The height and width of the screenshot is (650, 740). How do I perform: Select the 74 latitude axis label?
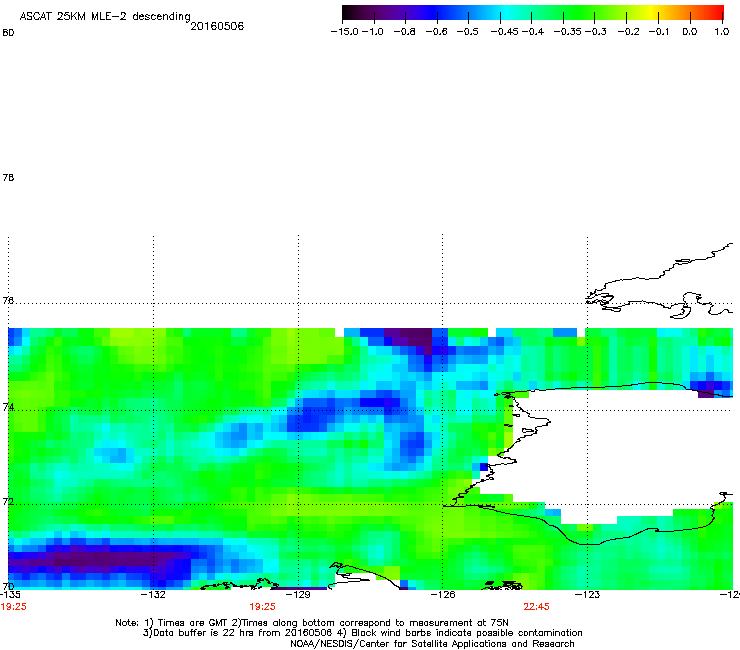tap(8, 407)
